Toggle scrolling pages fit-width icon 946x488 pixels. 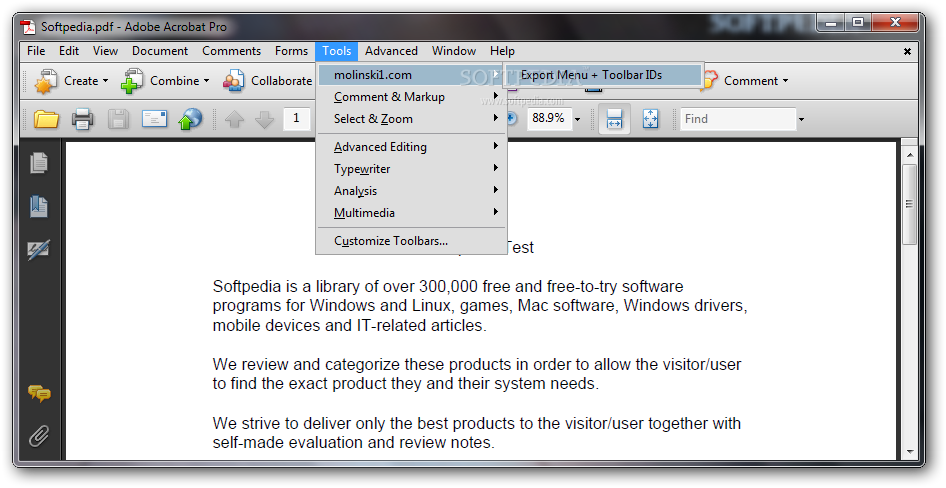pyautogui.click(x=614, y=119)
